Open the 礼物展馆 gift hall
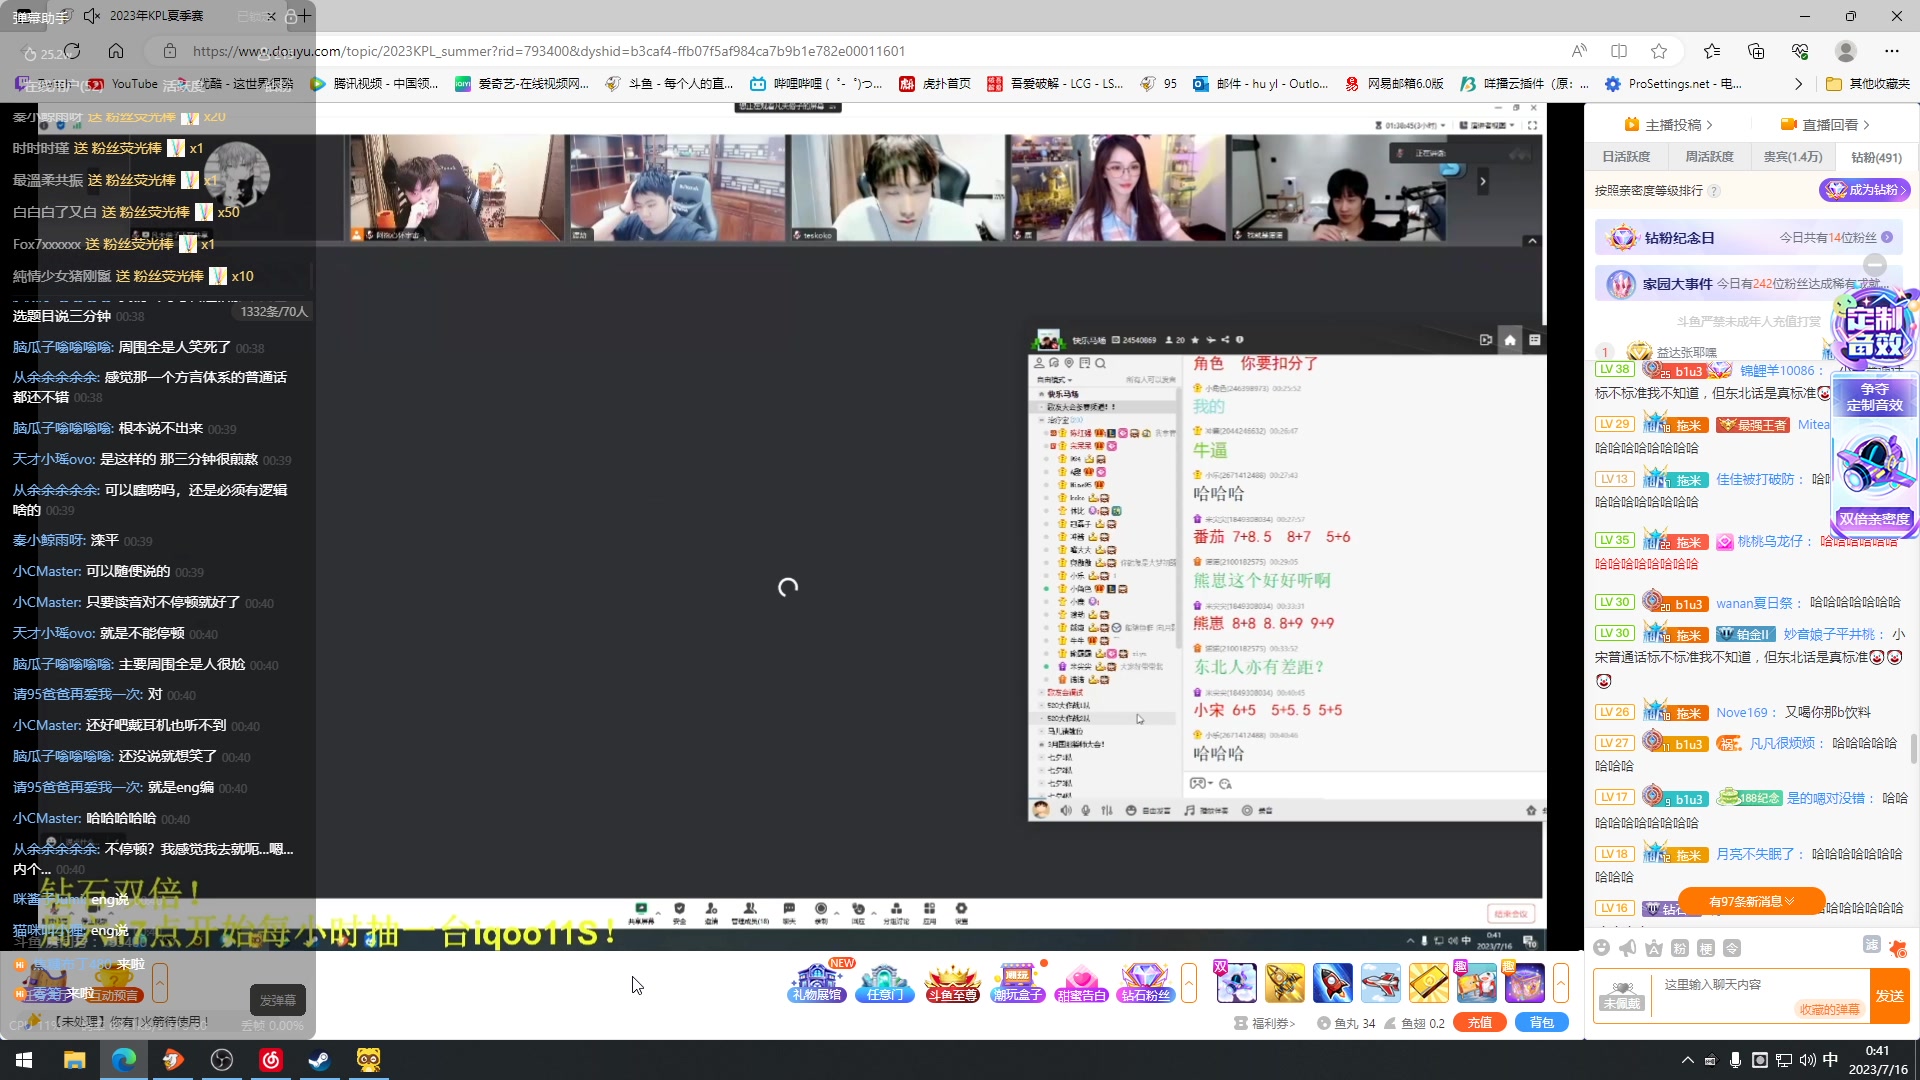 (x=817, y=982)
